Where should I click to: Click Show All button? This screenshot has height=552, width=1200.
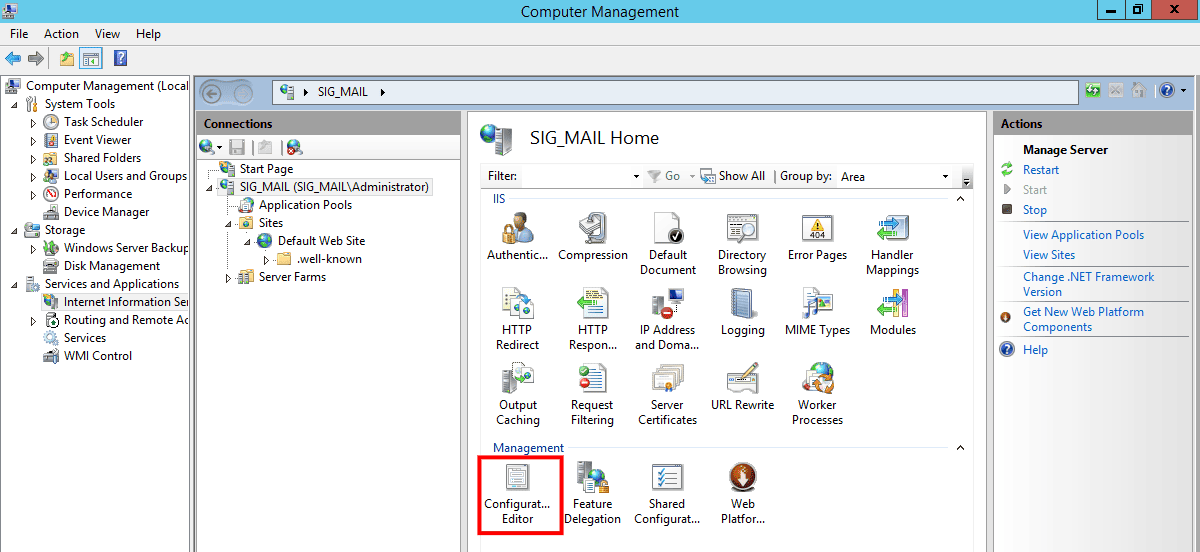click(x=733, y=176)
